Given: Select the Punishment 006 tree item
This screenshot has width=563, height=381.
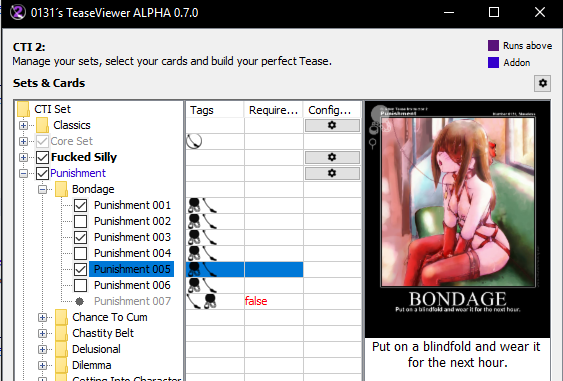Looking at the screenshot, I should 132,285.
